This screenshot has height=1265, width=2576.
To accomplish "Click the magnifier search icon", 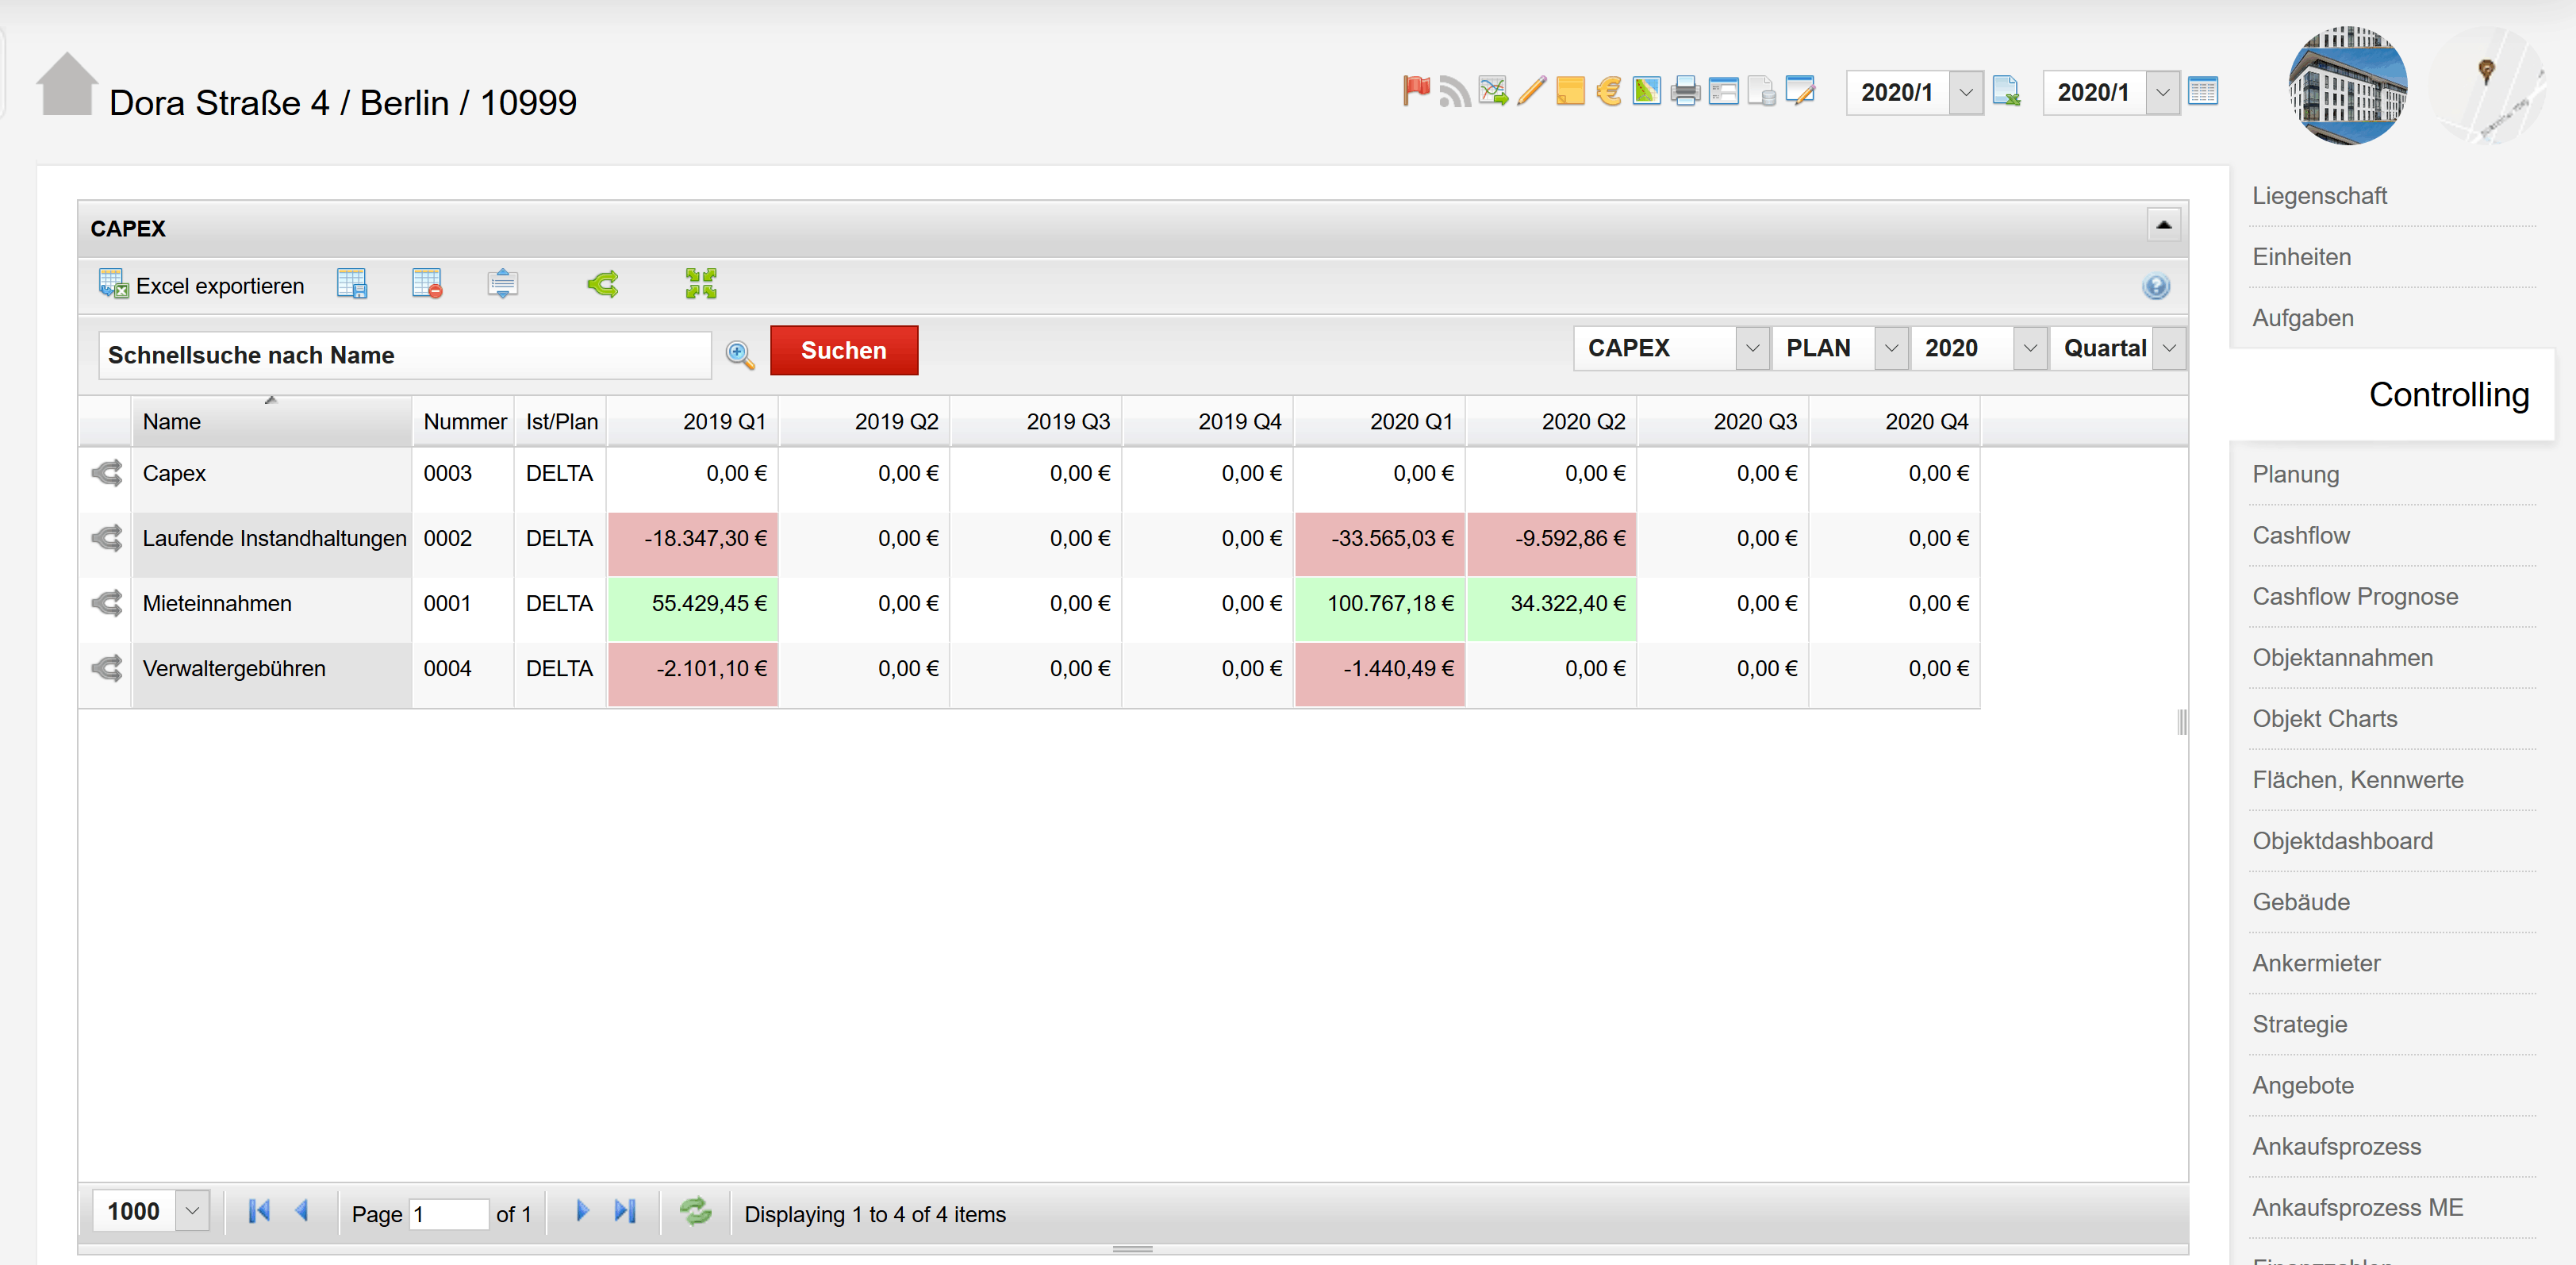I will [x=740, y=355].
